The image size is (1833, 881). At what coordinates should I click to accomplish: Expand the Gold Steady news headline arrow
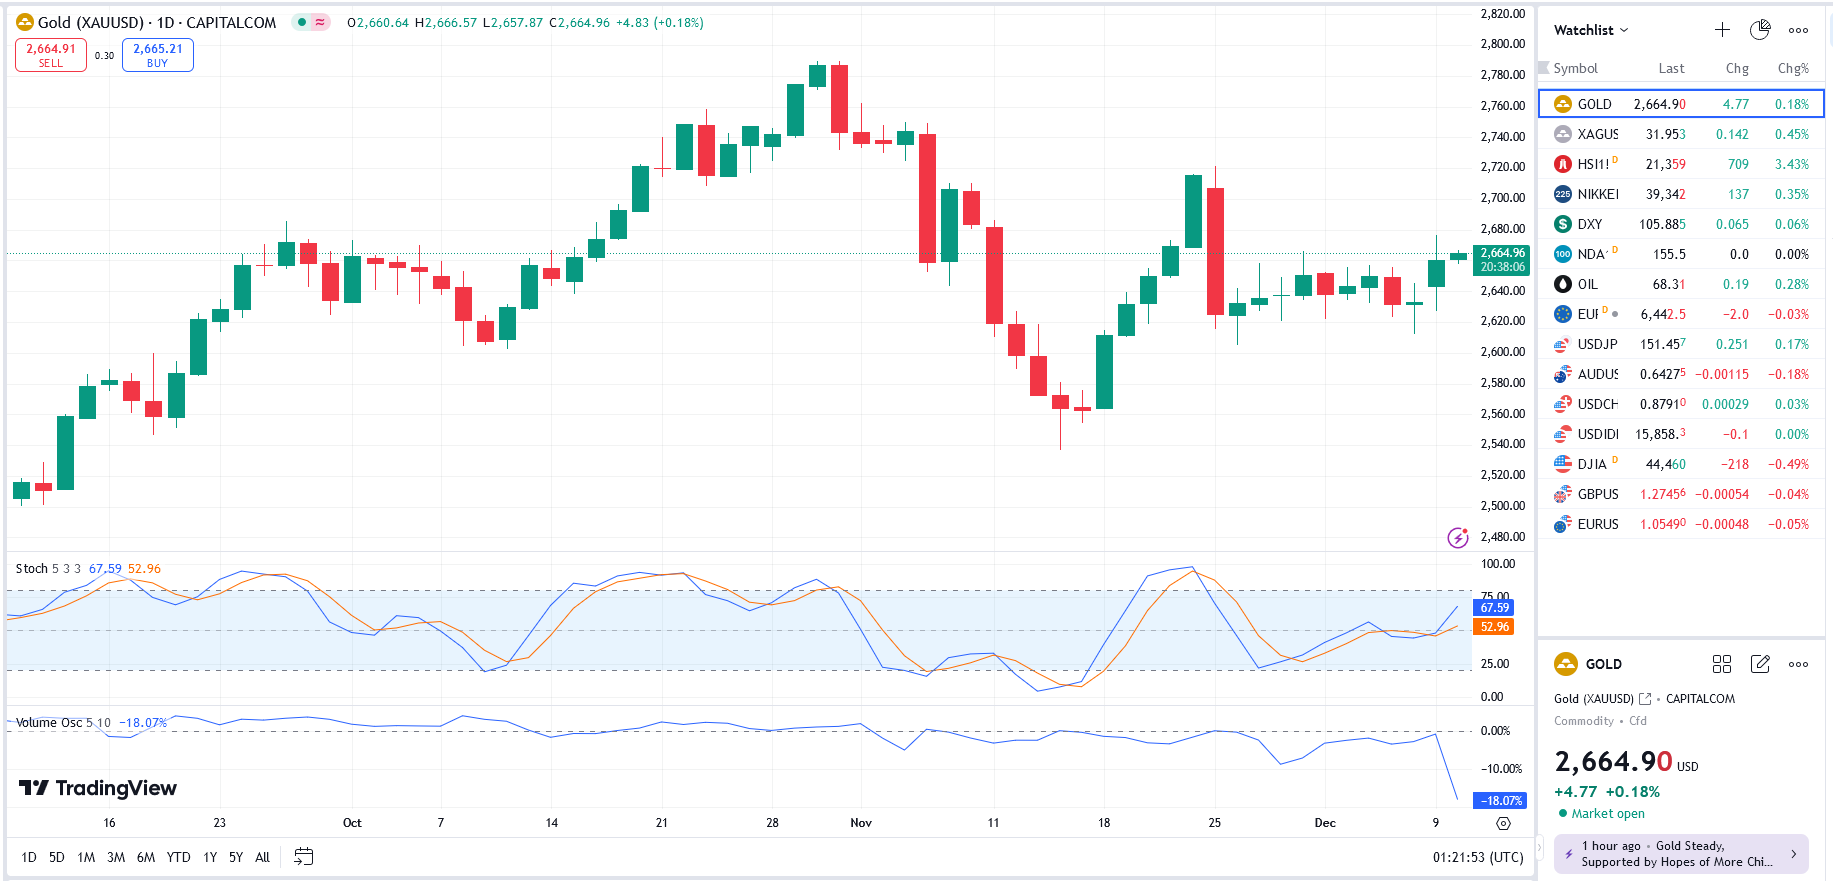(x=1793, y=854)
